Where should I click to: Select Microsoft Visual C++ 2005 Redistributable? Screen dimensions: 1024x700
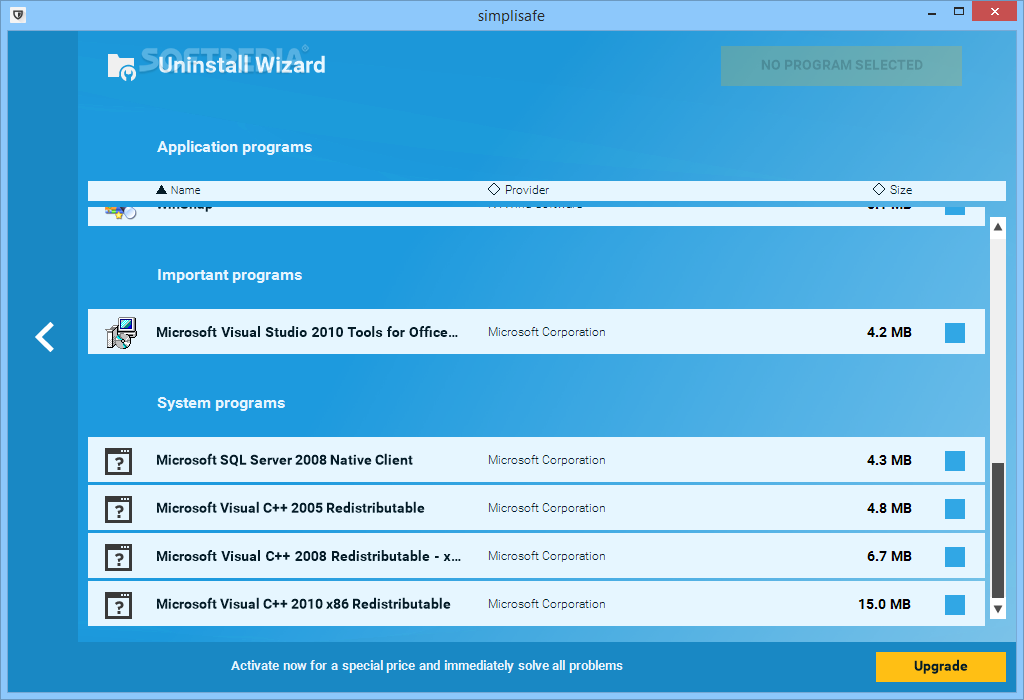coord(536,508)
